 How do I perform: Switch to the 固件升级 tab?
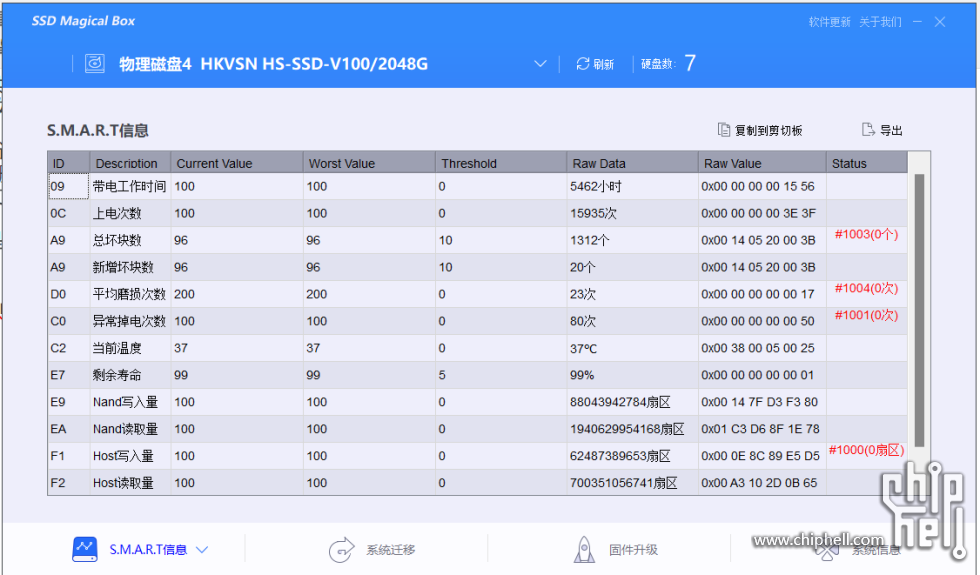pos(616,549)
